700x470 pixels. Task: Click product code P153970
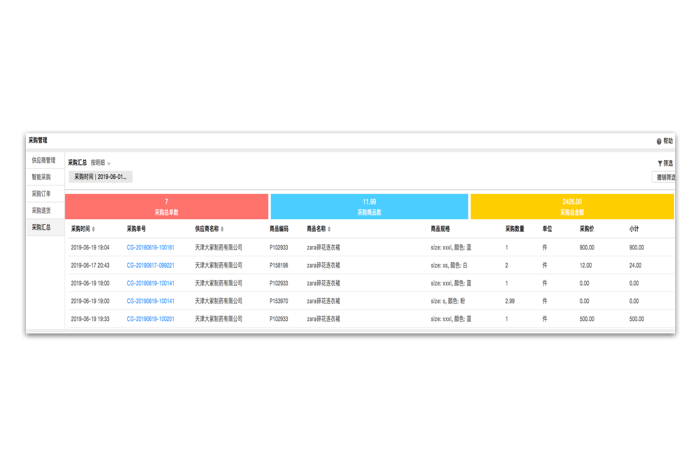(279, 301)
